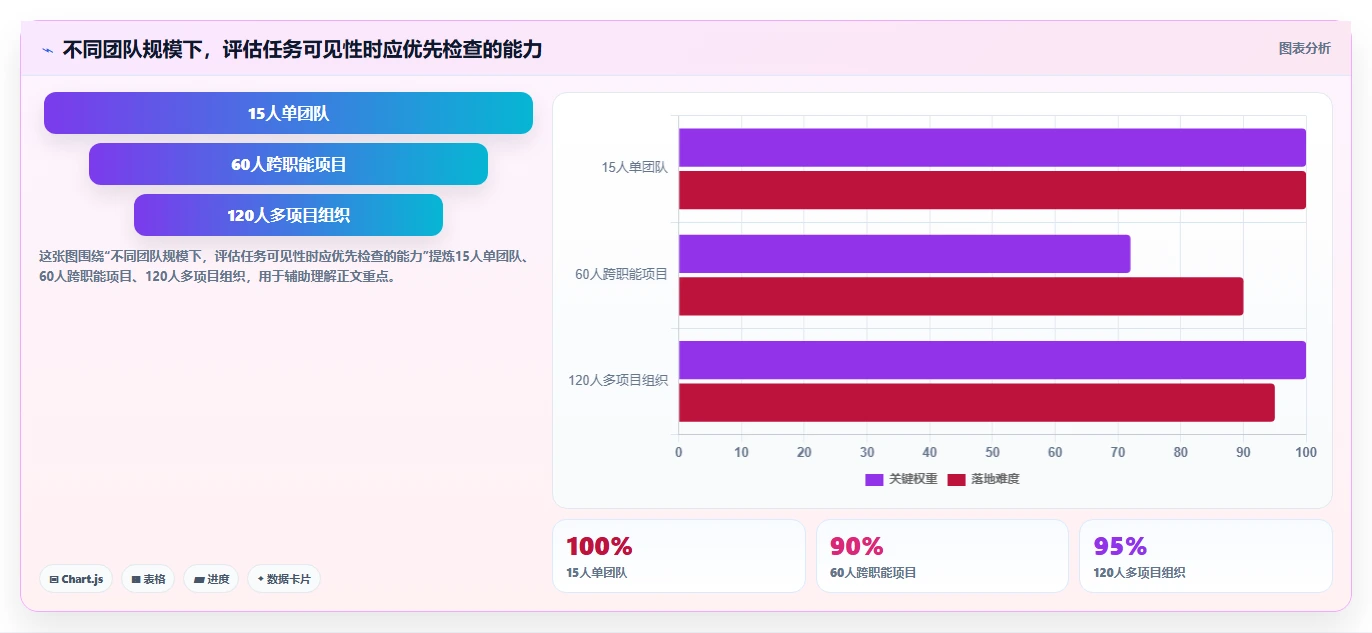Click the 15人单团队 y-axis label
Image resolution: width=1372 pixels, height=633 pixels.
click(634, 168)
